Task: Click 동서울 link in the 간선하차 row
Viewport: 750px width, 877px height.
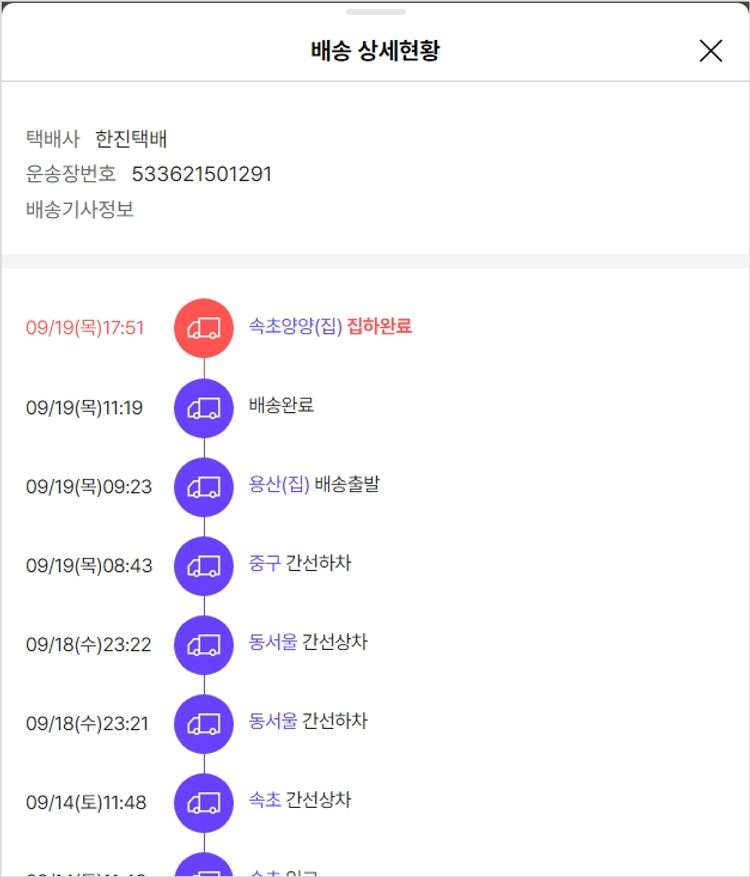Action: tap(273, 722)
